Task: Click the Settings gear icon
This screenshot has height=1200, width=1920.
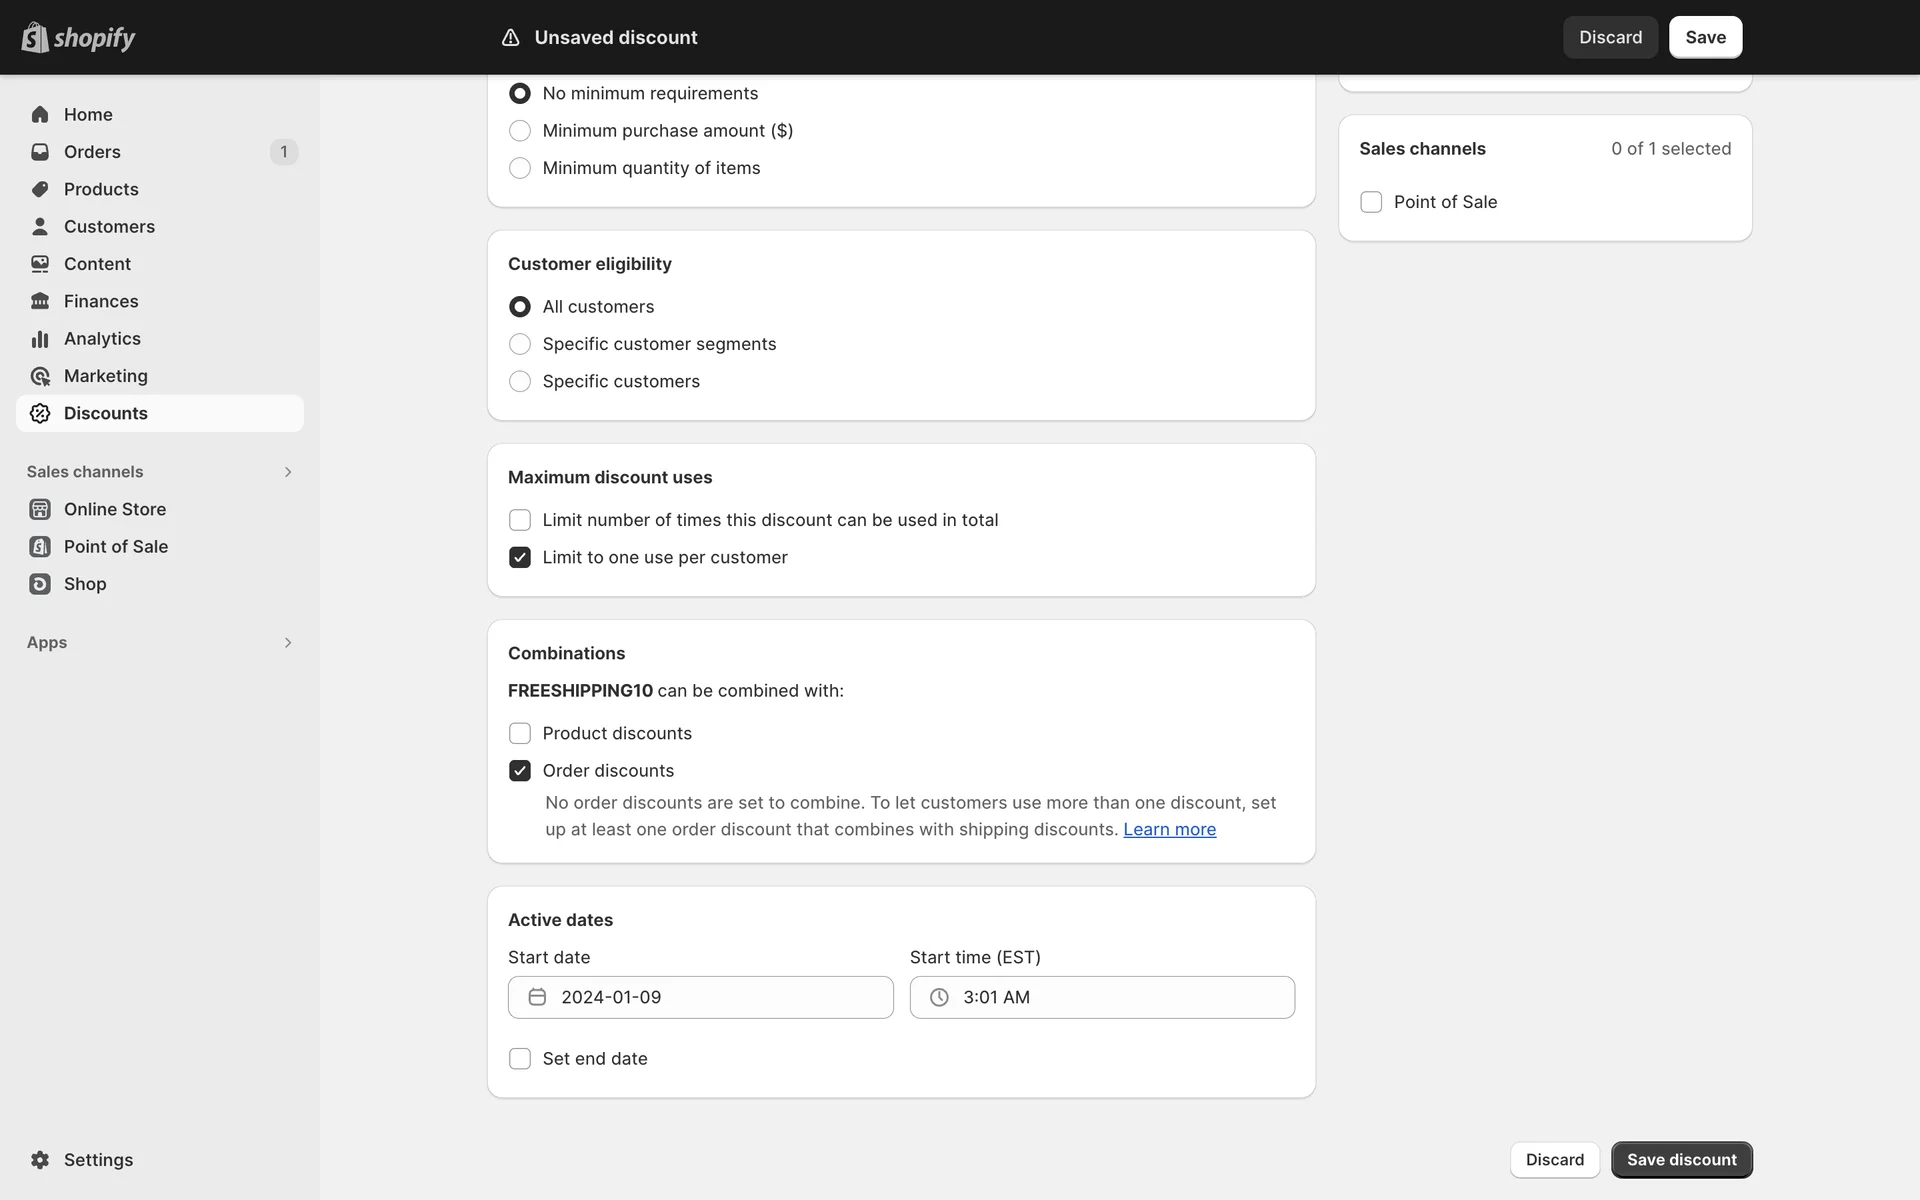Action: [40, 1160]
